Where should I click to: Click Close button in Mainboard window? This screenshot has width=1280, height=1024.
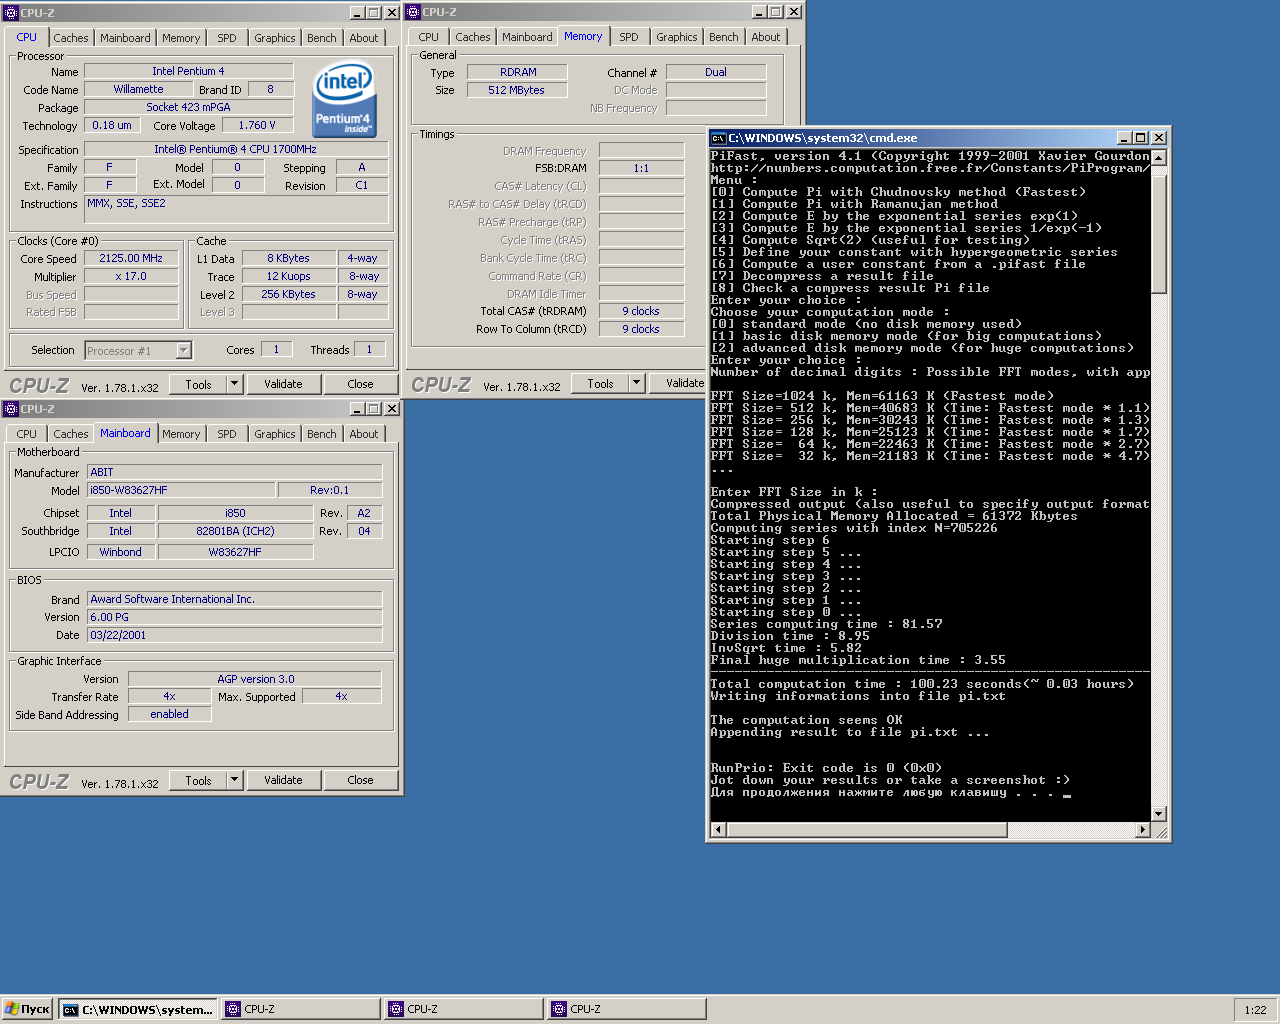(360, 780)
